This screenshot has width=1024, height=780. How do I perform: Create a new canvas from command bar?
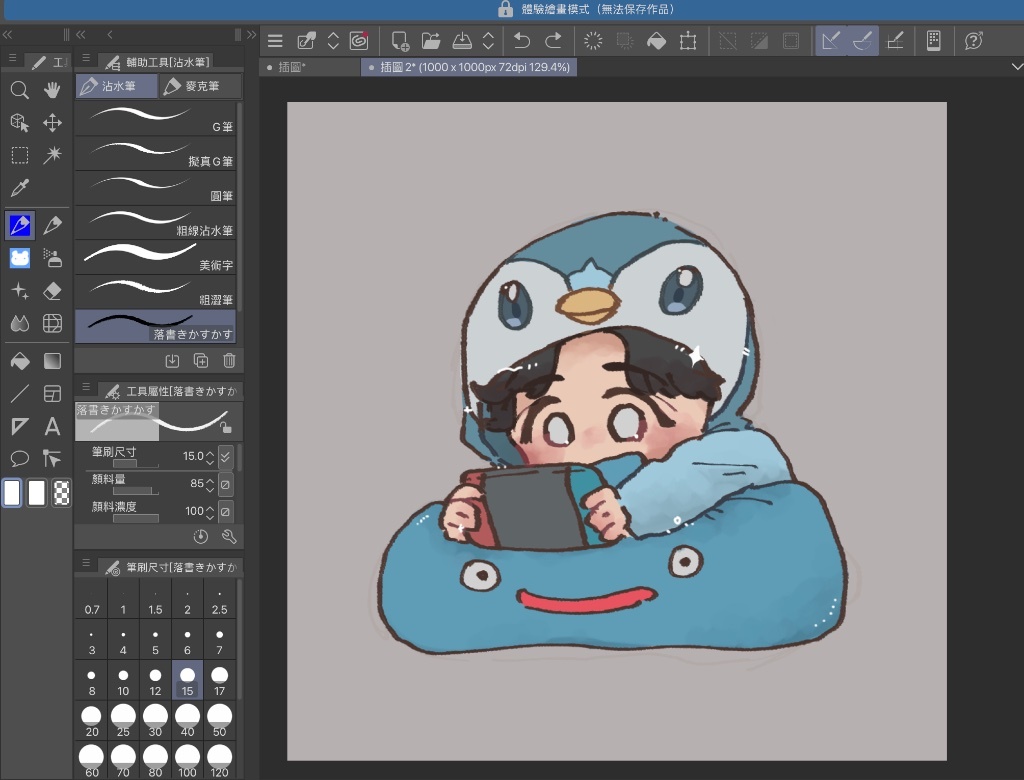click(x=400, y=41)
